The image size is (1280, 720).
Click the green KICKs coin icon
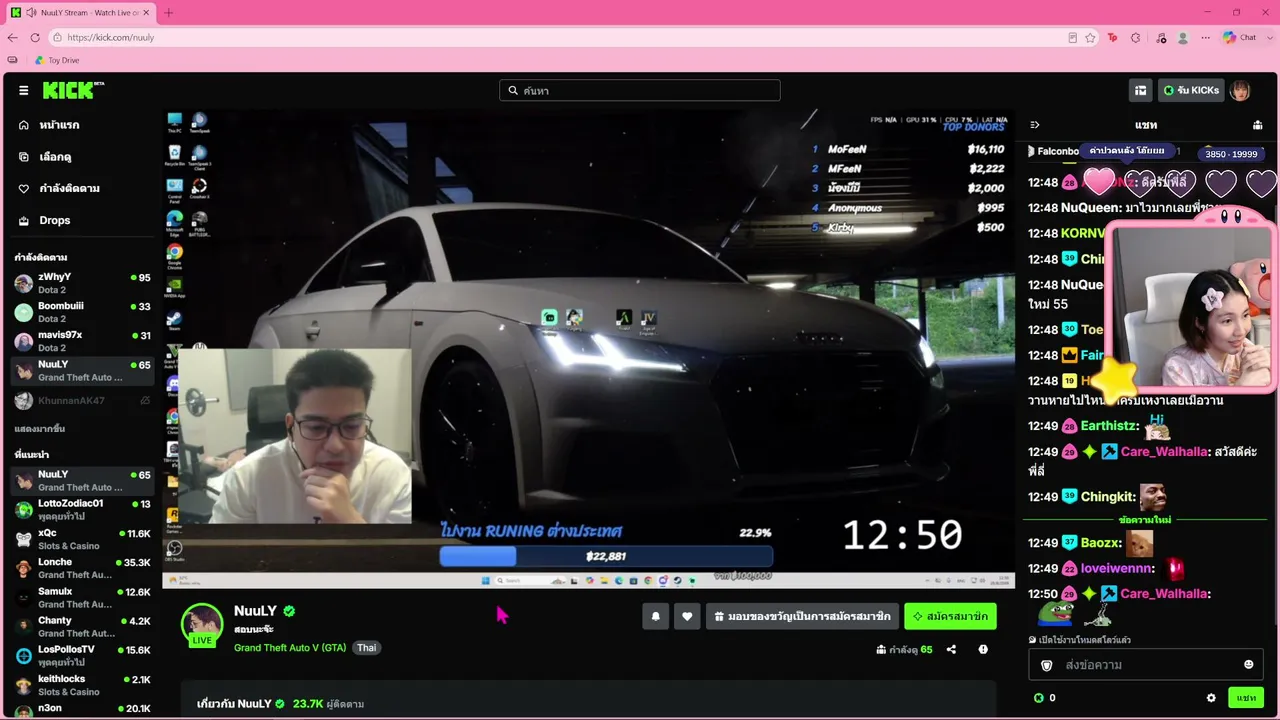coord(1168,90)
